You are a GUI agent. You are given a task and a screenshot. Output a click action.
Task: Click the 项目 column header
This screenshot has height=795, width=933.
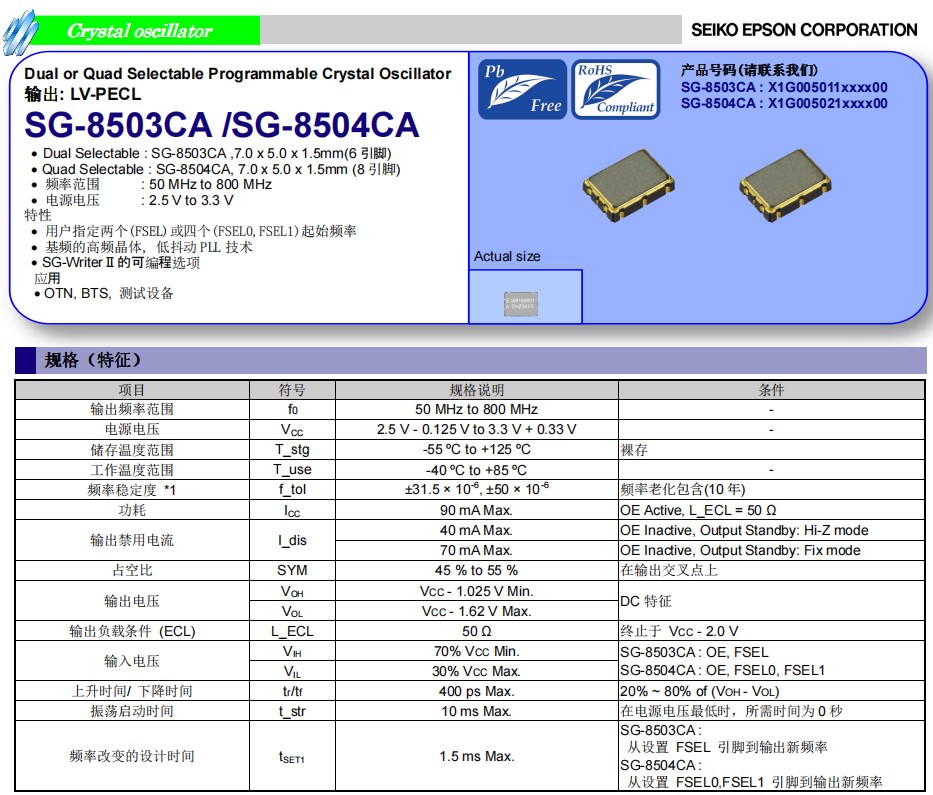coord(132,390)
